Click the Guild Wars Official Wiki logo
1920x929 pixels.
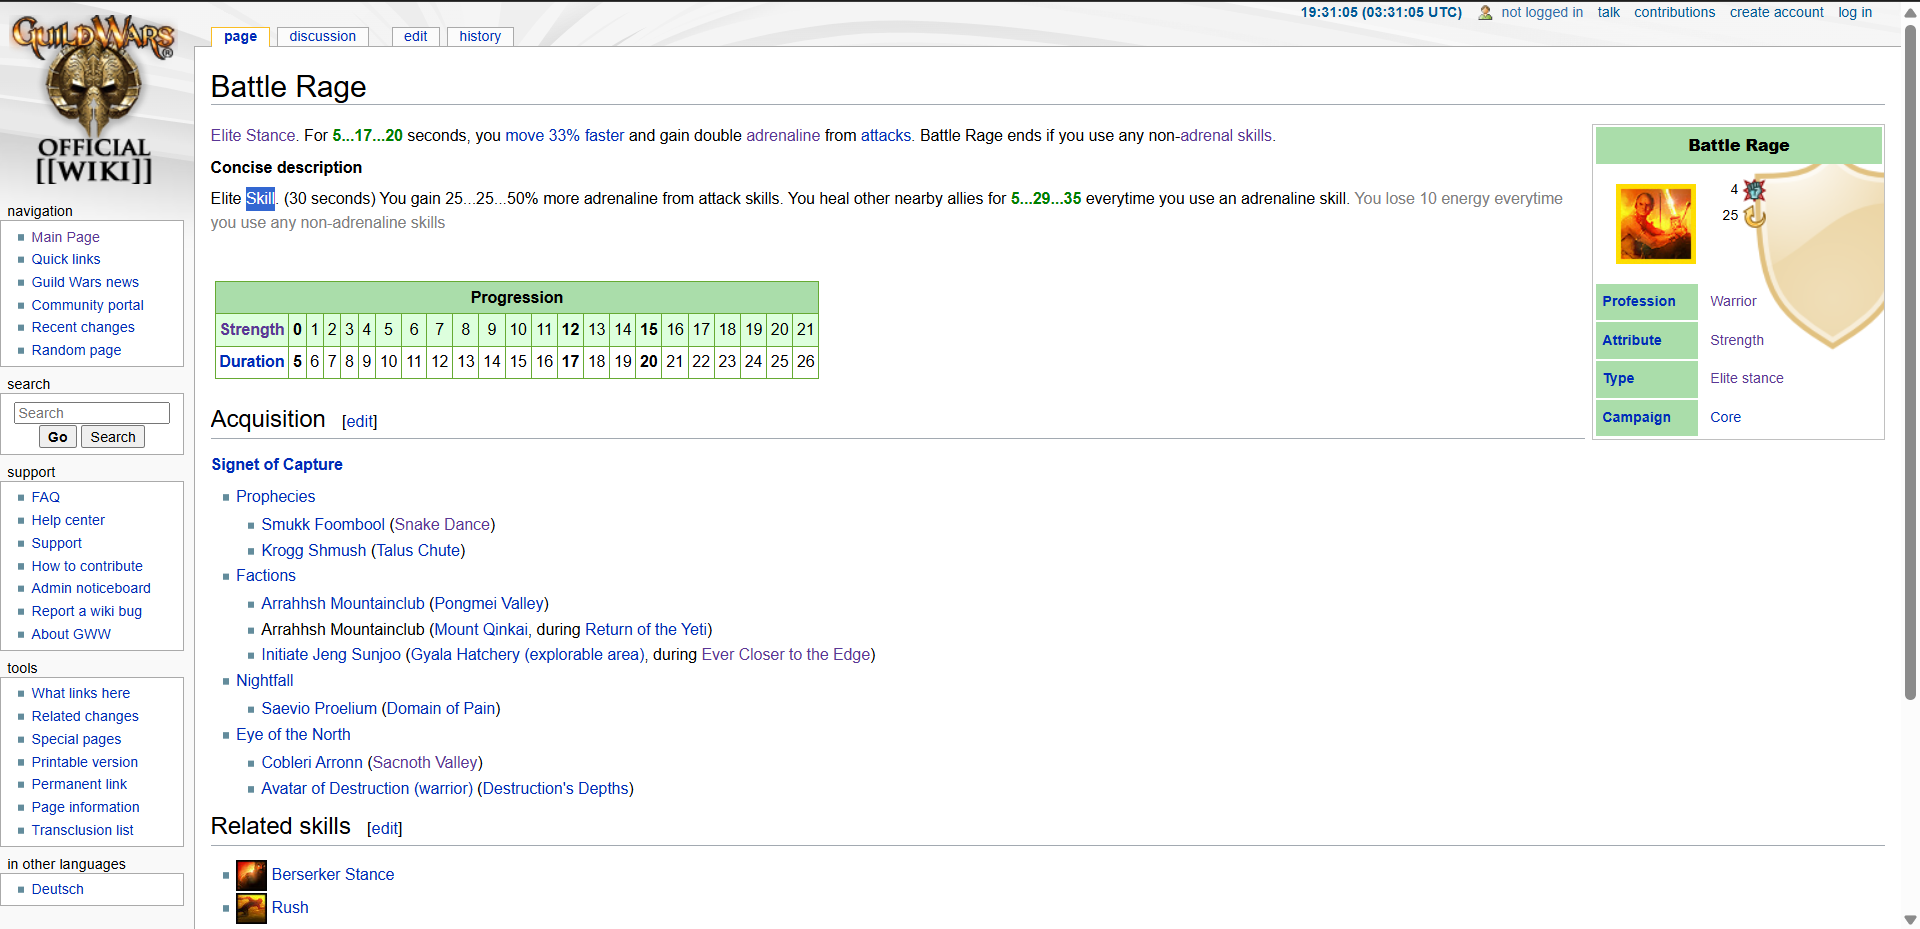tap(94, 100)
